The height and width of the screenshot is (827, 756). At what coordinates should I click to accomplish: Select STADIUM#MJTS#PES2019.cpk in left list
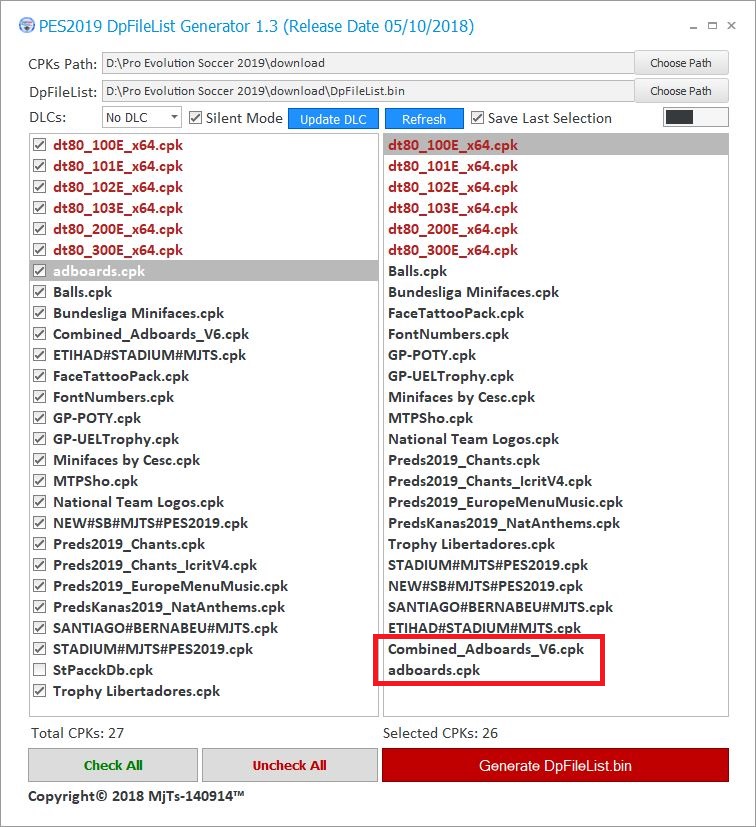coord(152,649)
